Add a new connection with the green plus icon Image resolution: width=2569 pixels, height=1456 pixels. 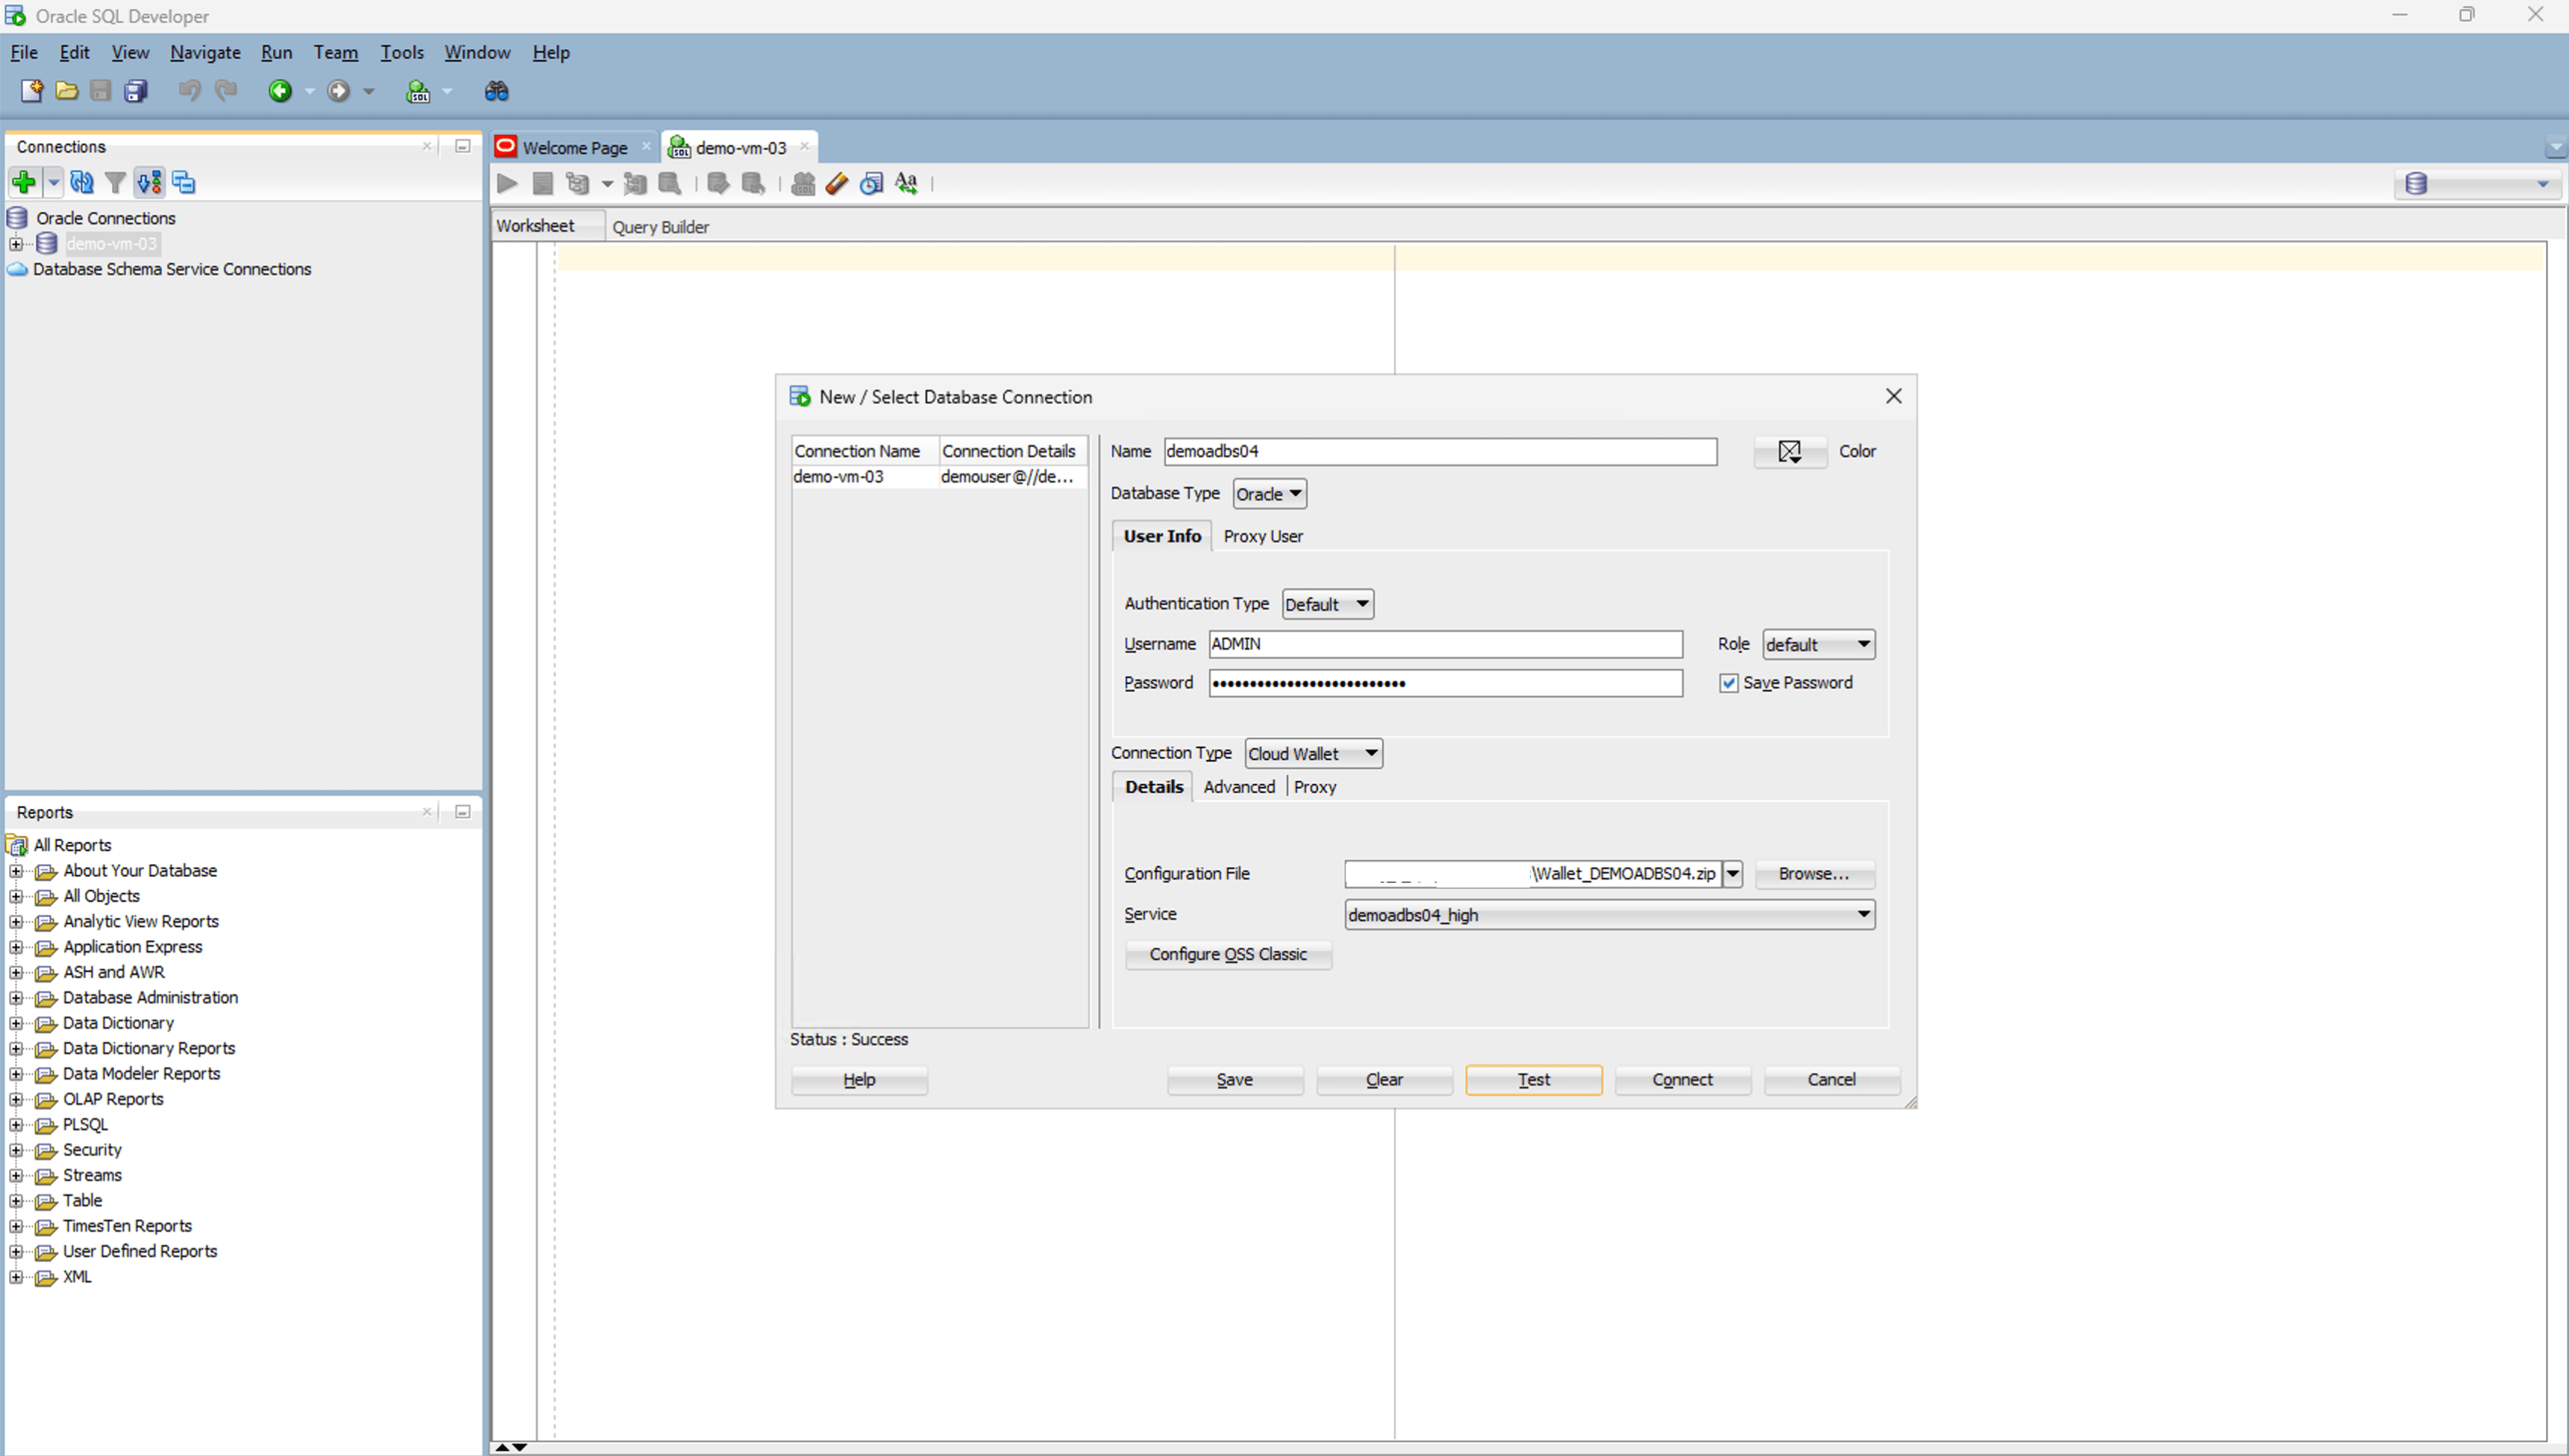[23, 182]
